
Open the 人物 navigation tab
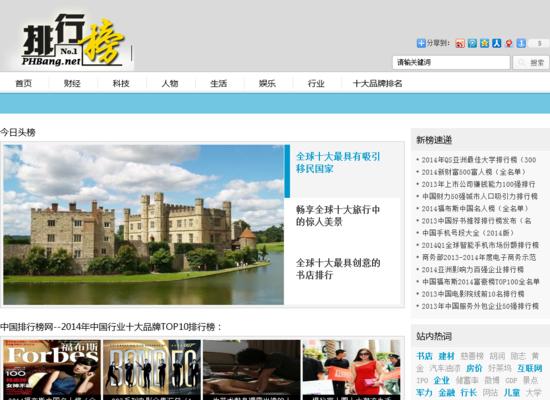point(169,84)
